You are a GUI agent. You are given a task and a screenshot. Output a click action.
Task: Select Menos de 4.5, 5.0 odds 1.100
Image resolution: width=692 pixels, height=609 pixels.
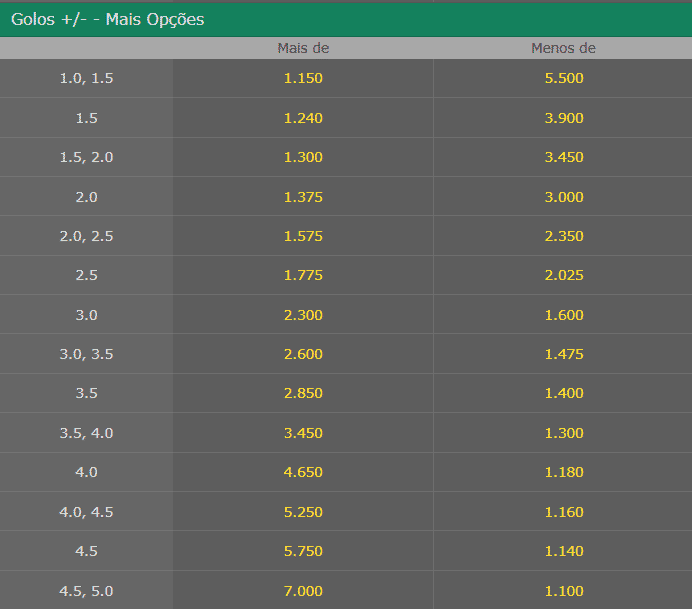tap(563, 591)
